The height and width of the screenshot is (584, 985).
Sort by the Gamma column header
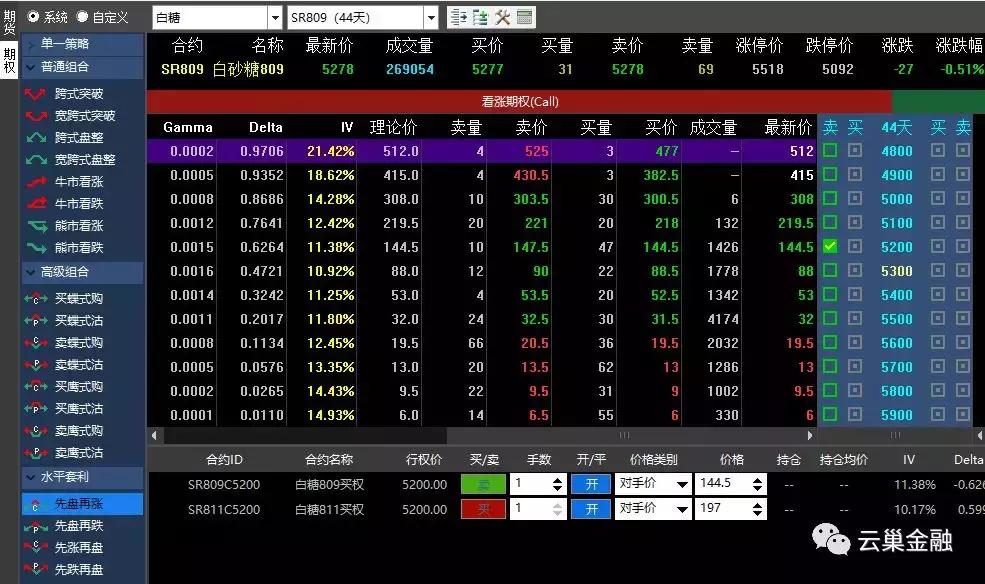187,127
